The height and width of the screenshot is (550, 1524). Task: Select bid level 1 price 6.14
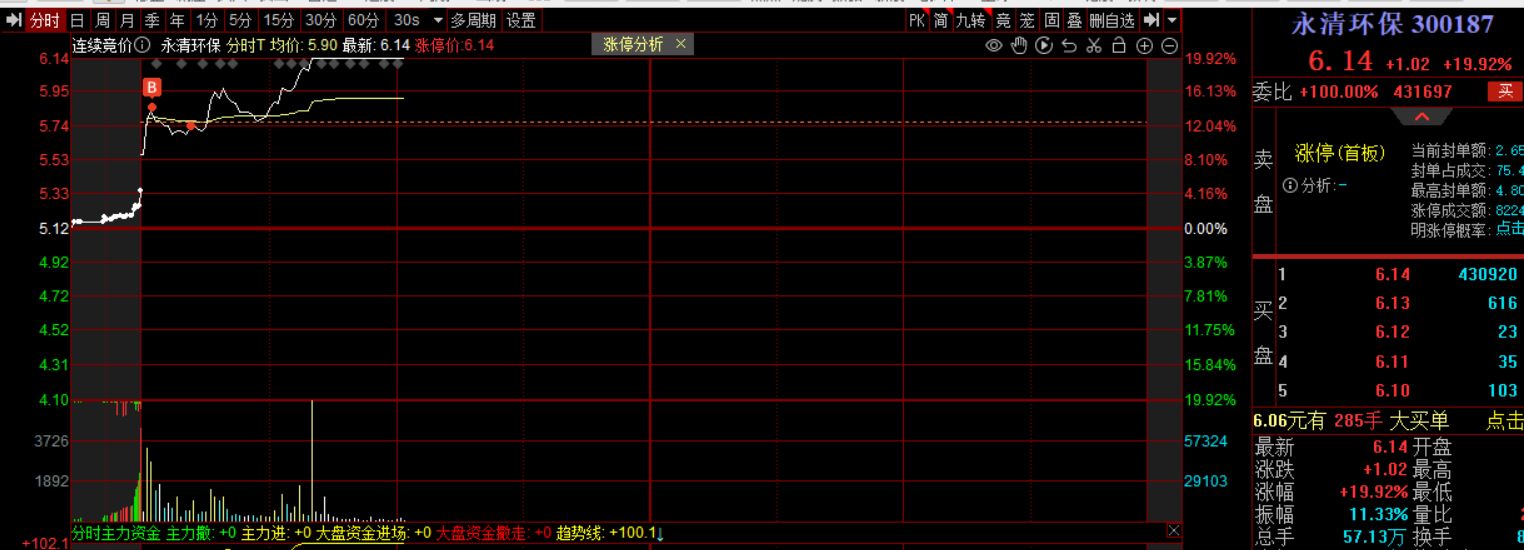[x=1392, y=274]
